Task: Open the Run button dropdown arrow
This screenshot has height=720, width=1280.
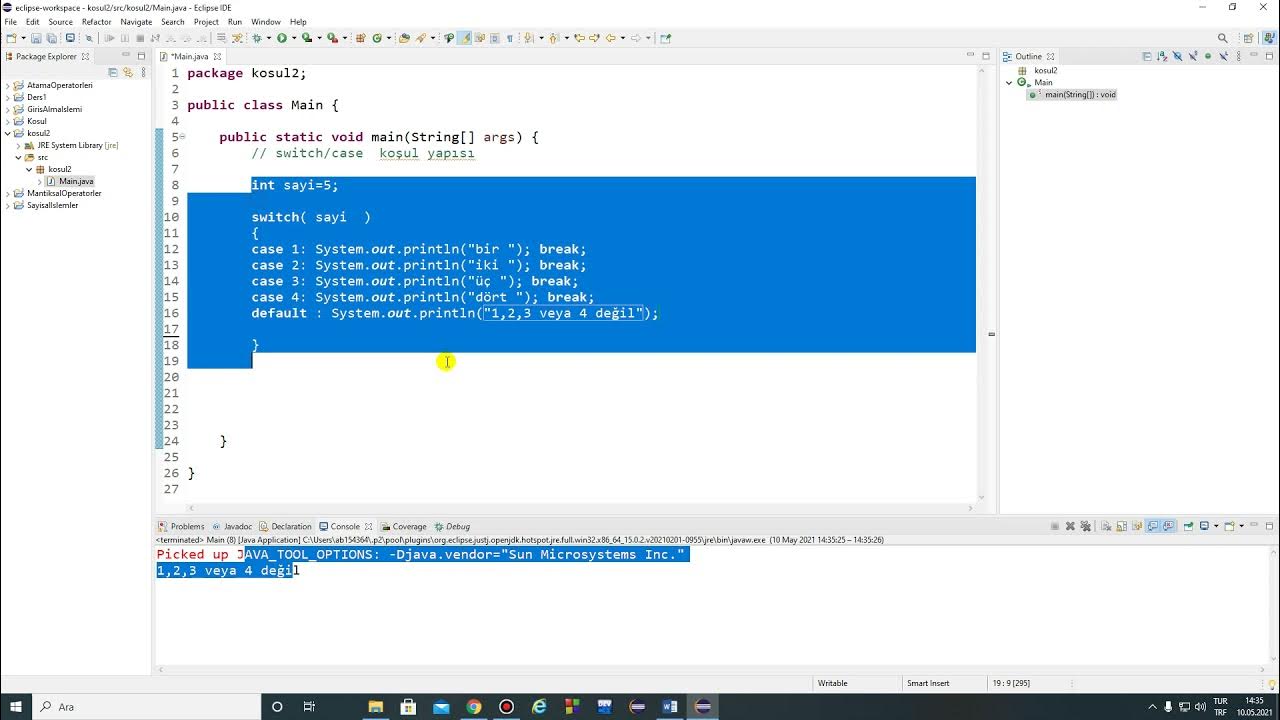Action: point(294,38)
